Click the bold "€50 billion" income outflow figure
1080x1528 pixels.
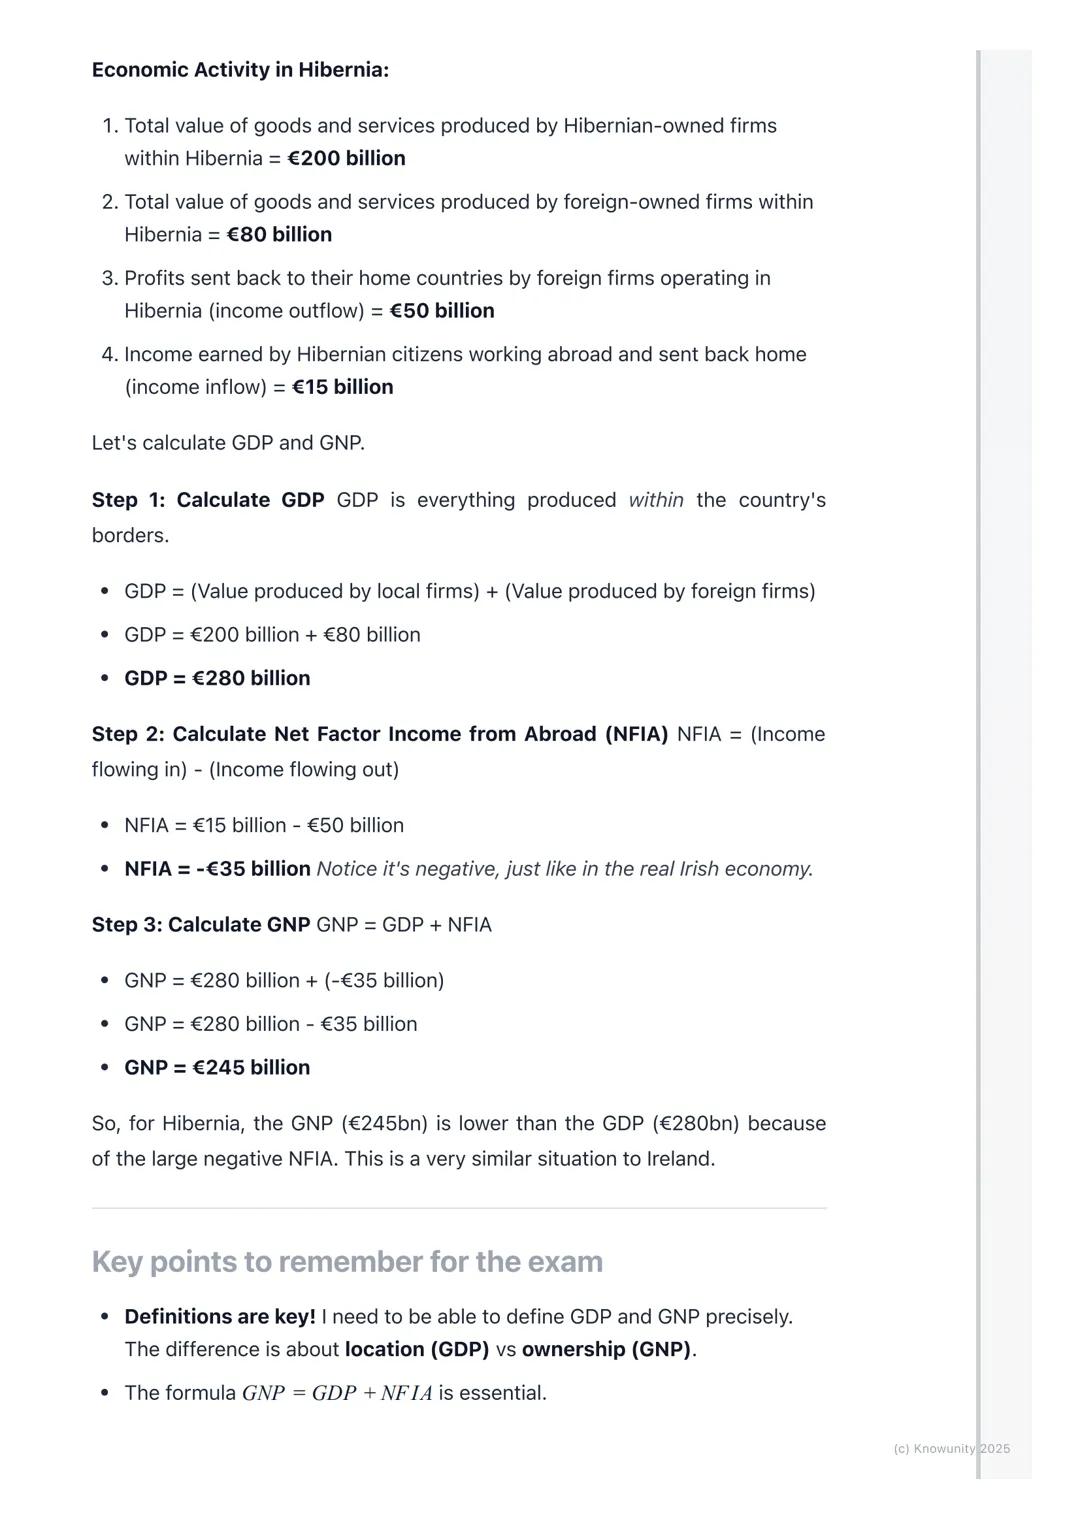tap(442, 311)
